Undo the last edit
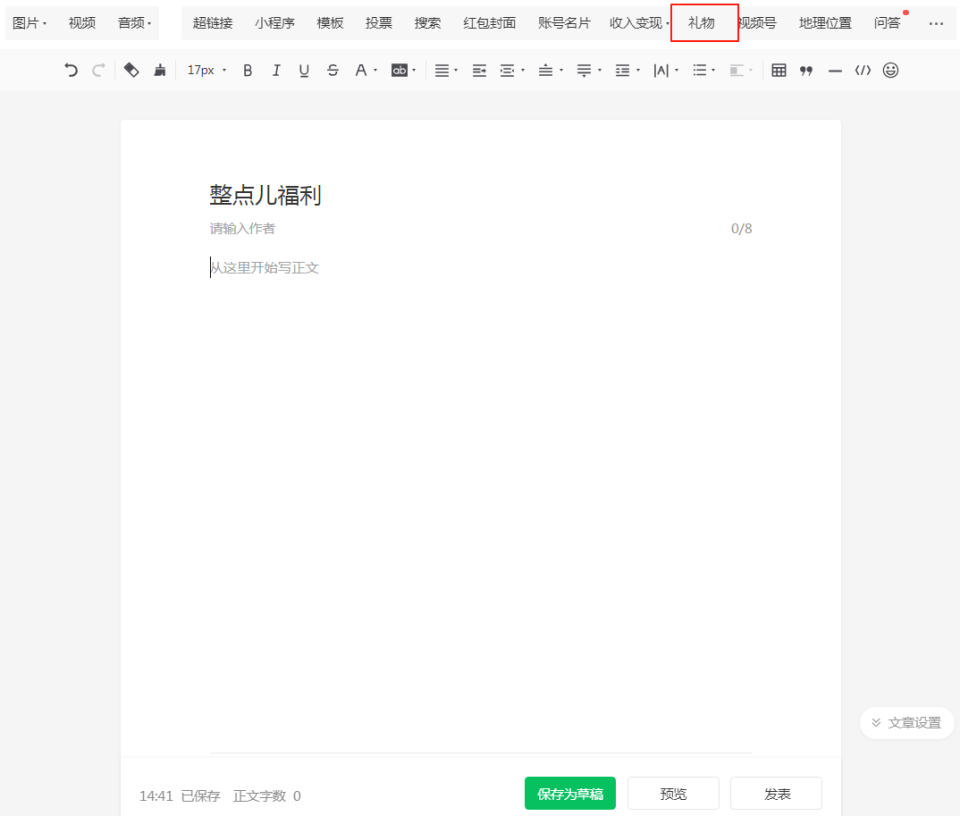The image size is (960, 816). tap(71, 70)
